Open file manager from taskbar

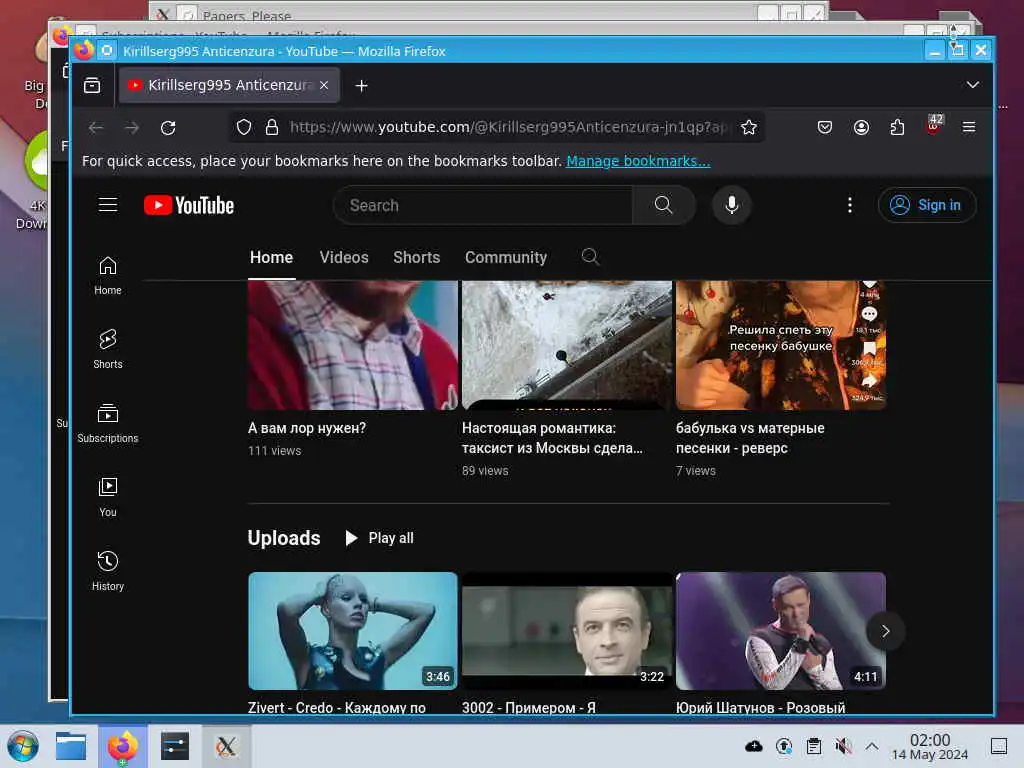pyautogui.click(x=71, y=746)
